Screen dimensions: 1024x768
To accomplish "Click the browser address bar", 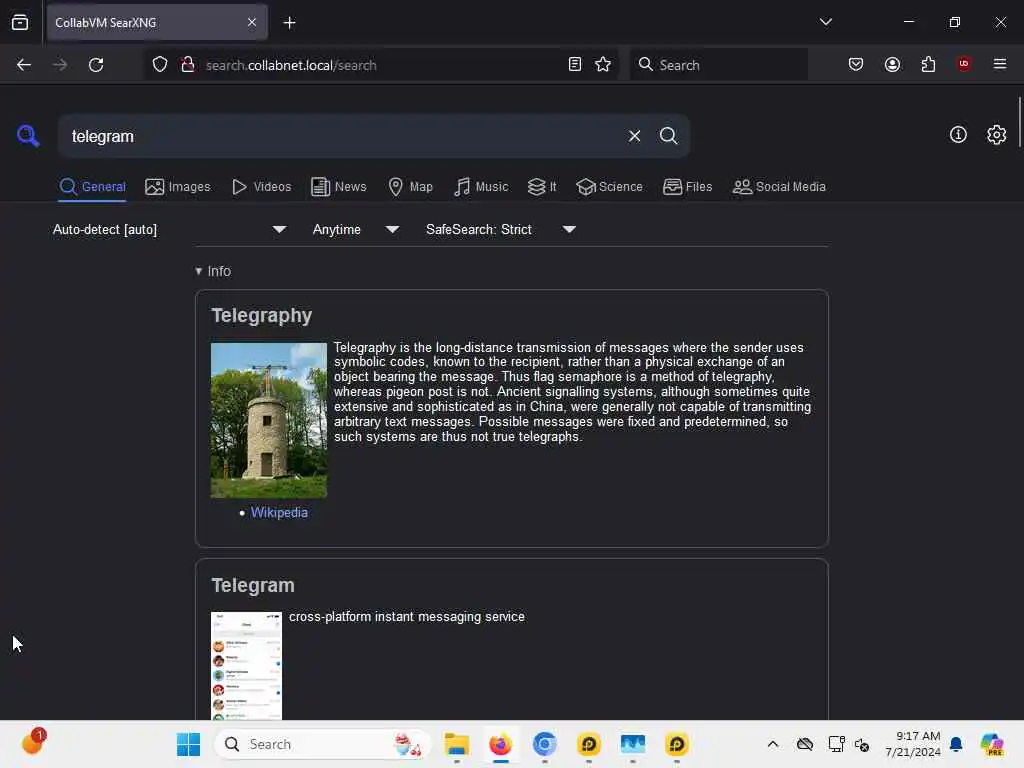I will pyautogui.click(x=382, y=65).
